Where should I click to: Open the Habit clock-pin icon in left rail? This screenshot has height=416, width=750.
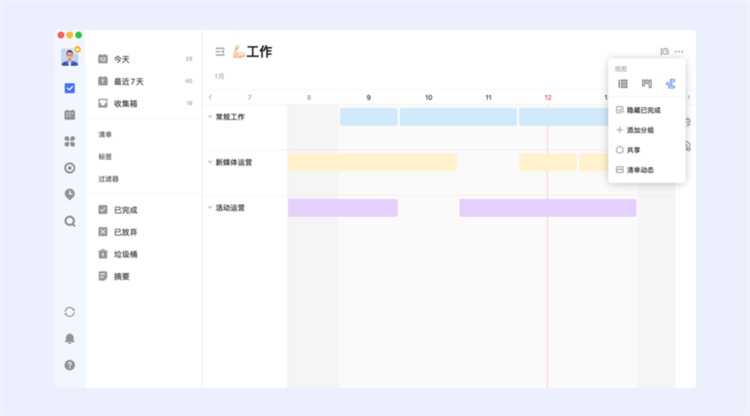coord(70,194)
